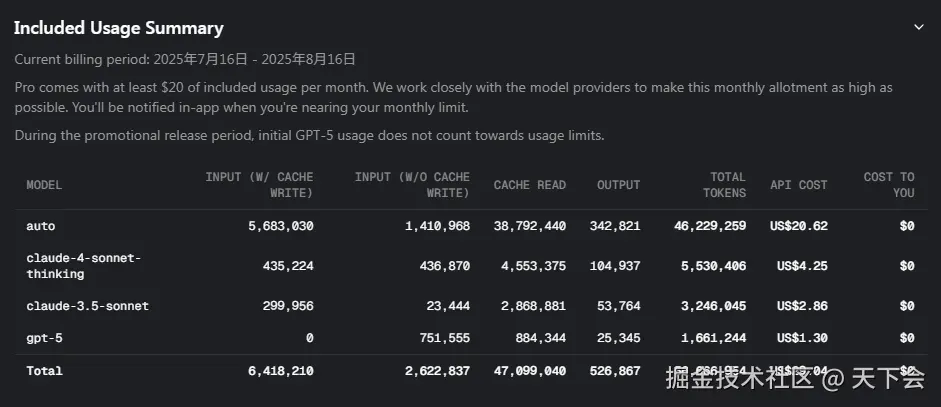Select the CACHE READ column header
The image size is (941, 407).
point(529,185)
